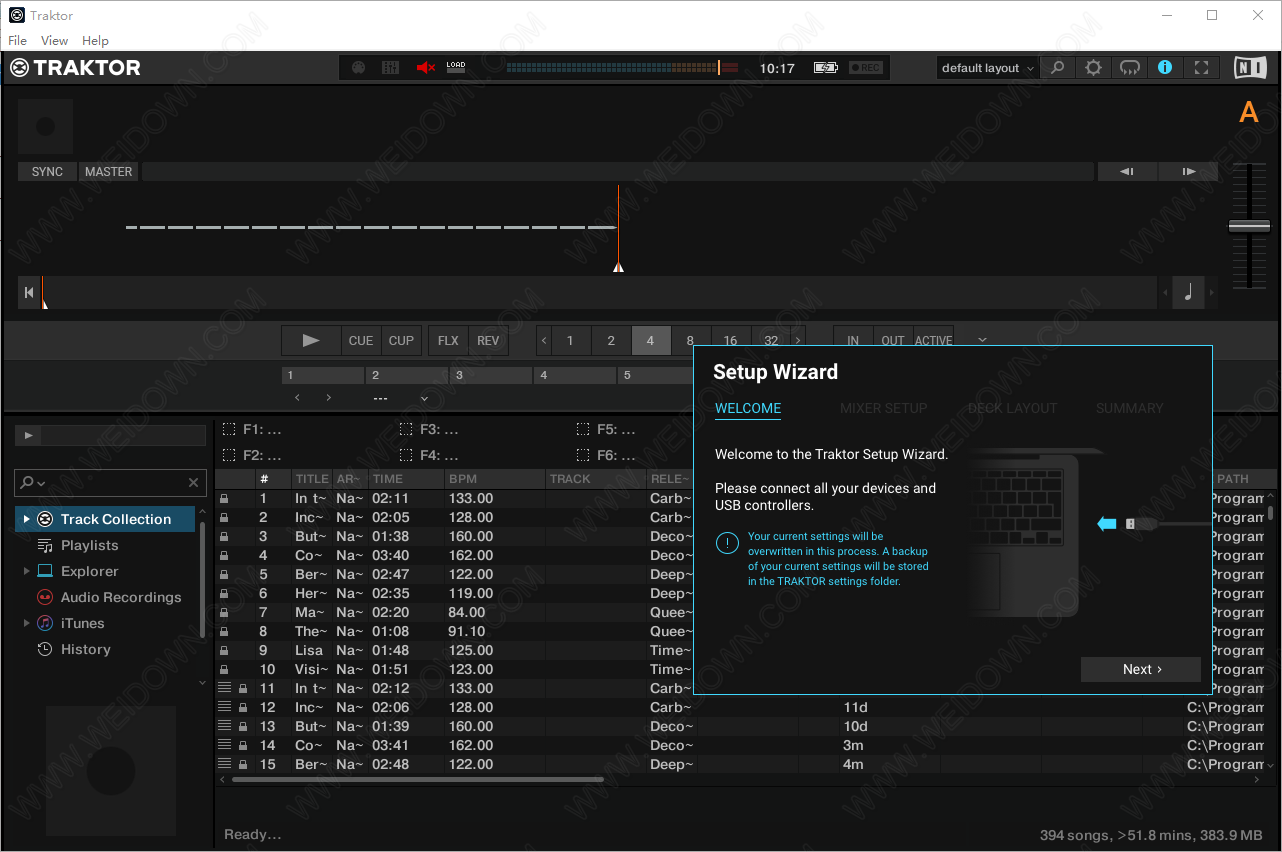This screenshot has width=1282, height=852.
Task: Click the quarter note metronome icon
Action: tap(1188, 293)
